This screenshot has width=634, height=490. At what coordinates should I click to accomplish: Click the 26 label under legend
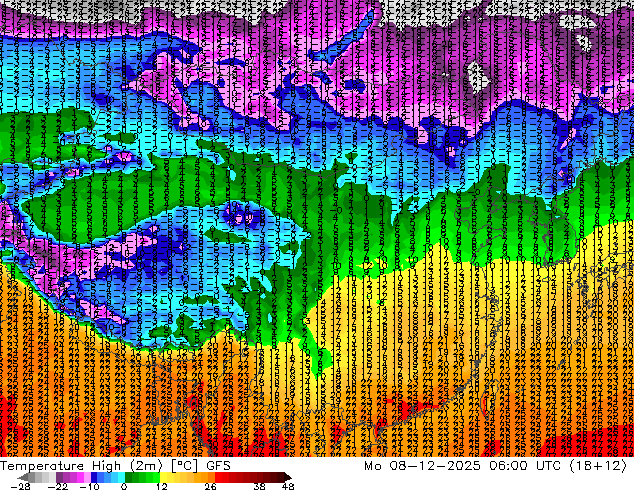tap(210, 486)
